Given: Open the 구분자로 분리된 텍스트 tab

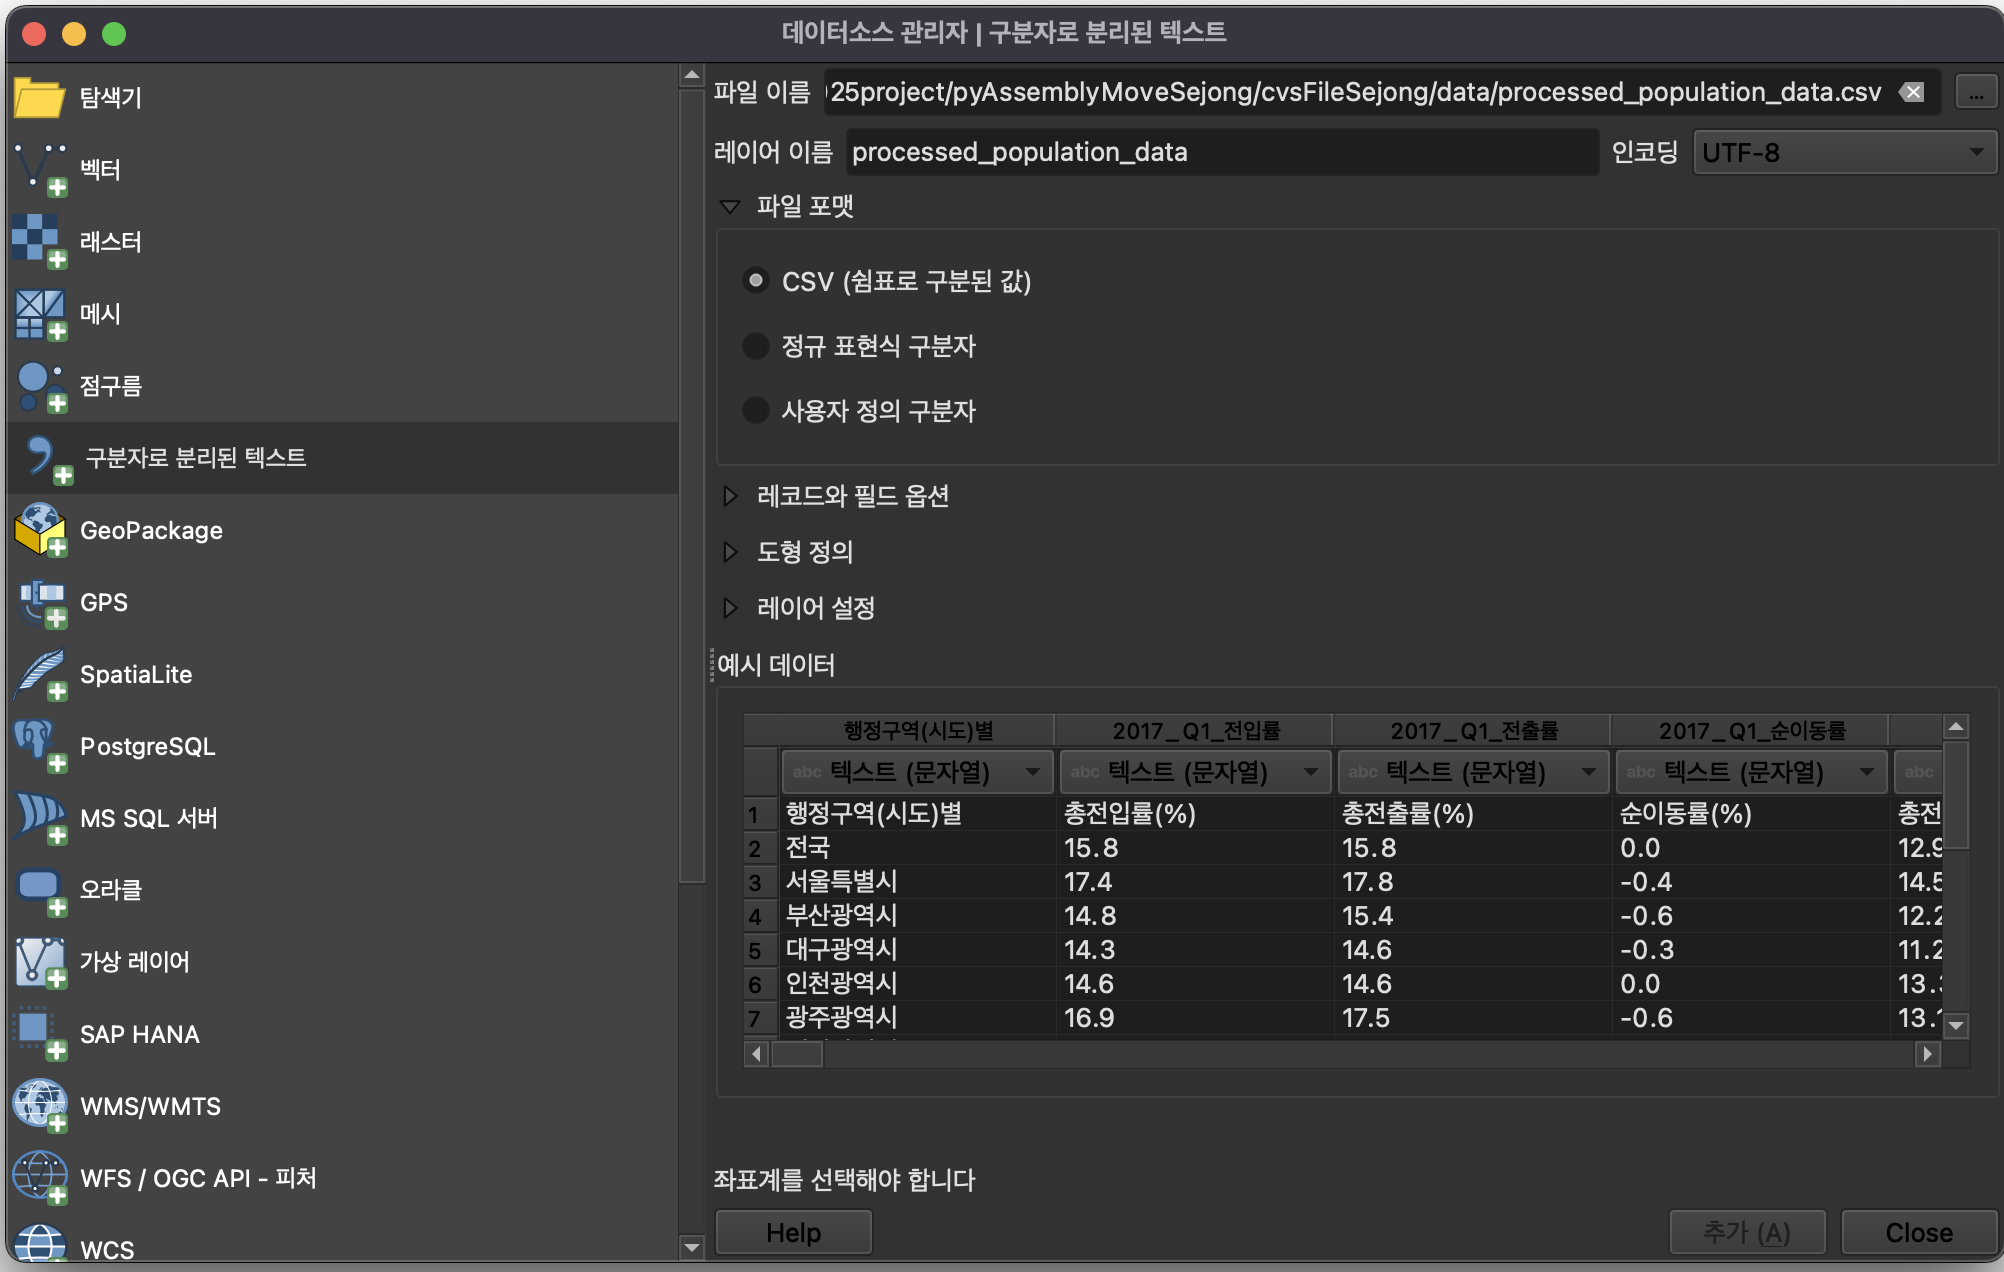Looking at the screenshot, I should [x=195, y=458].
